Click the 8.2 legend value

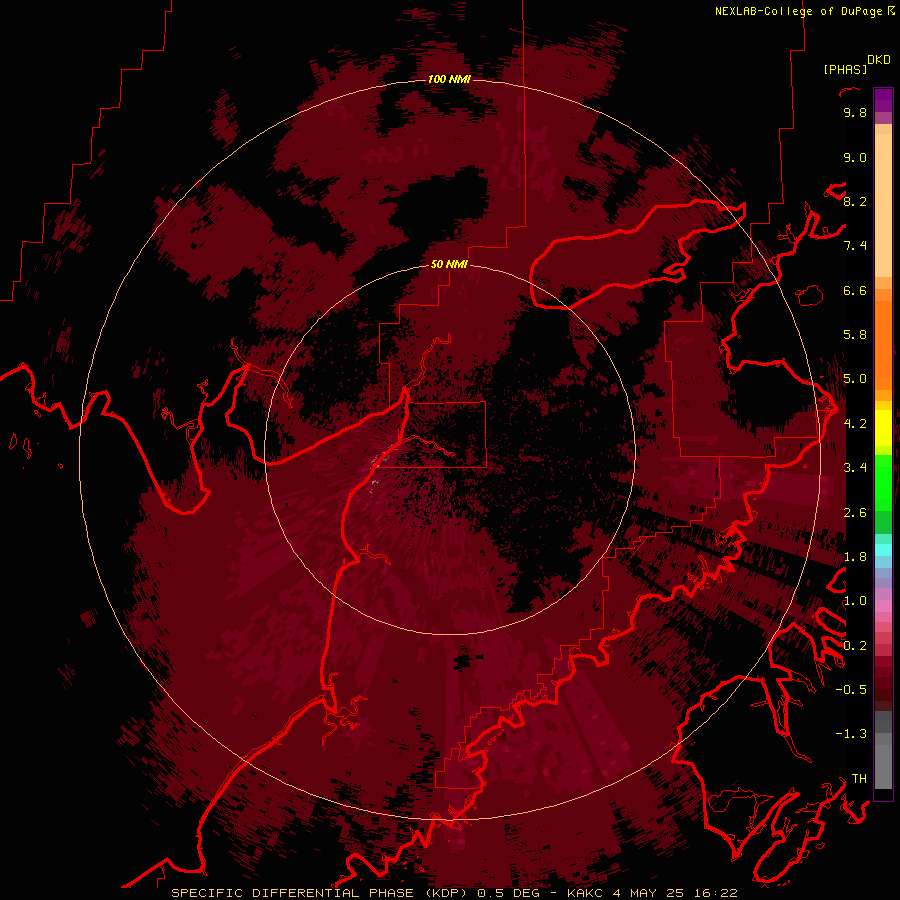coord(855,201)
